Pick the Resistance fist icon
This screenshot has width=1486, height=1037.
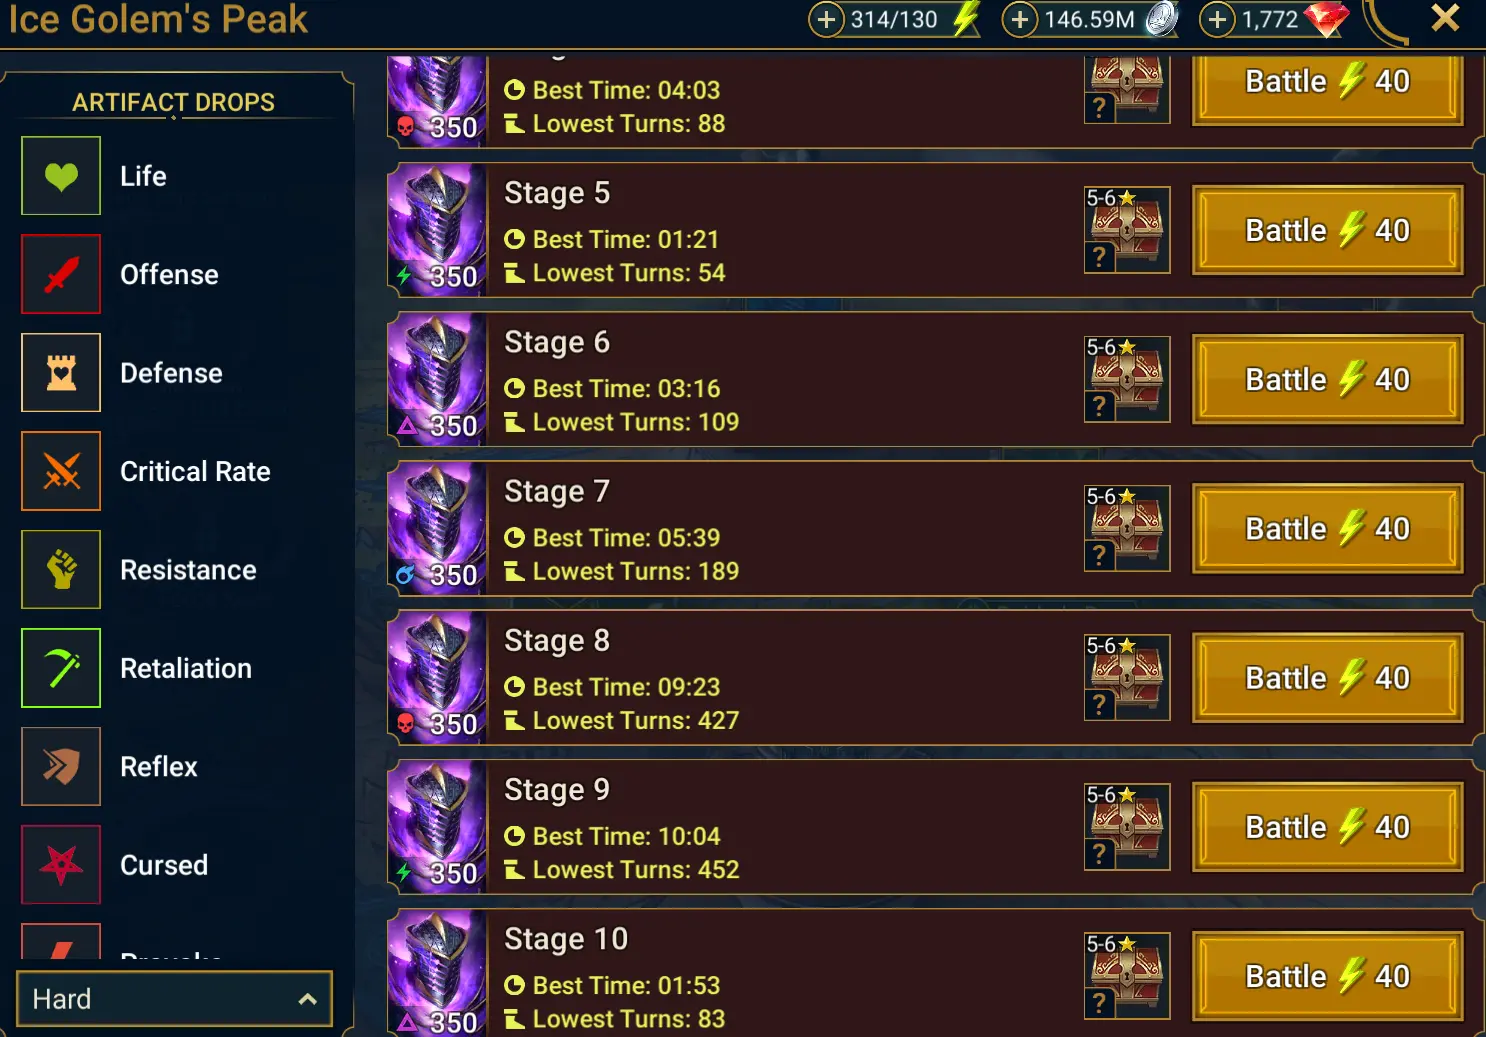(x=61, y=570)
